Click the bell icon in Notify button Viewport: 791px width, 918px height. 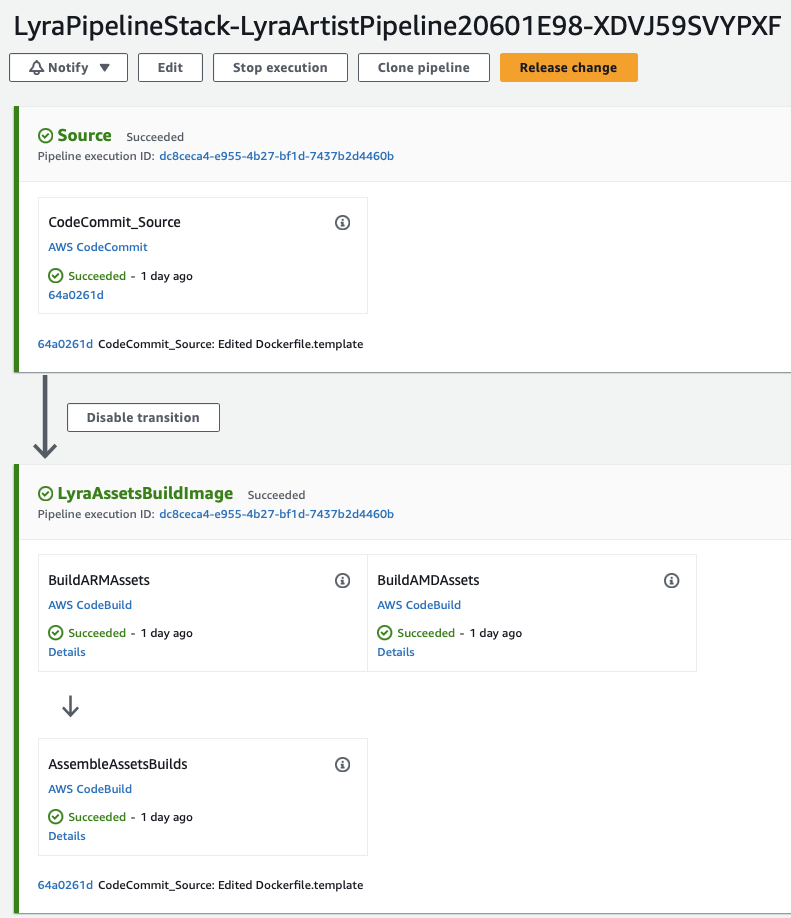36,67
